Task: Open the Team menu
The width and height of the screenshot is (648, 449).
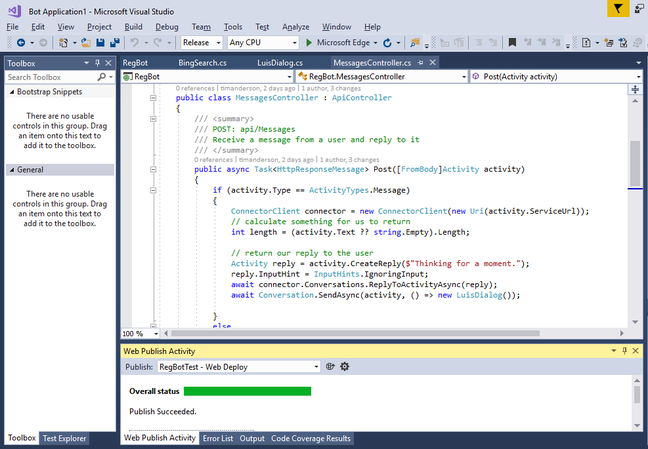Action: pyautogui.click(x=201, y=27)
